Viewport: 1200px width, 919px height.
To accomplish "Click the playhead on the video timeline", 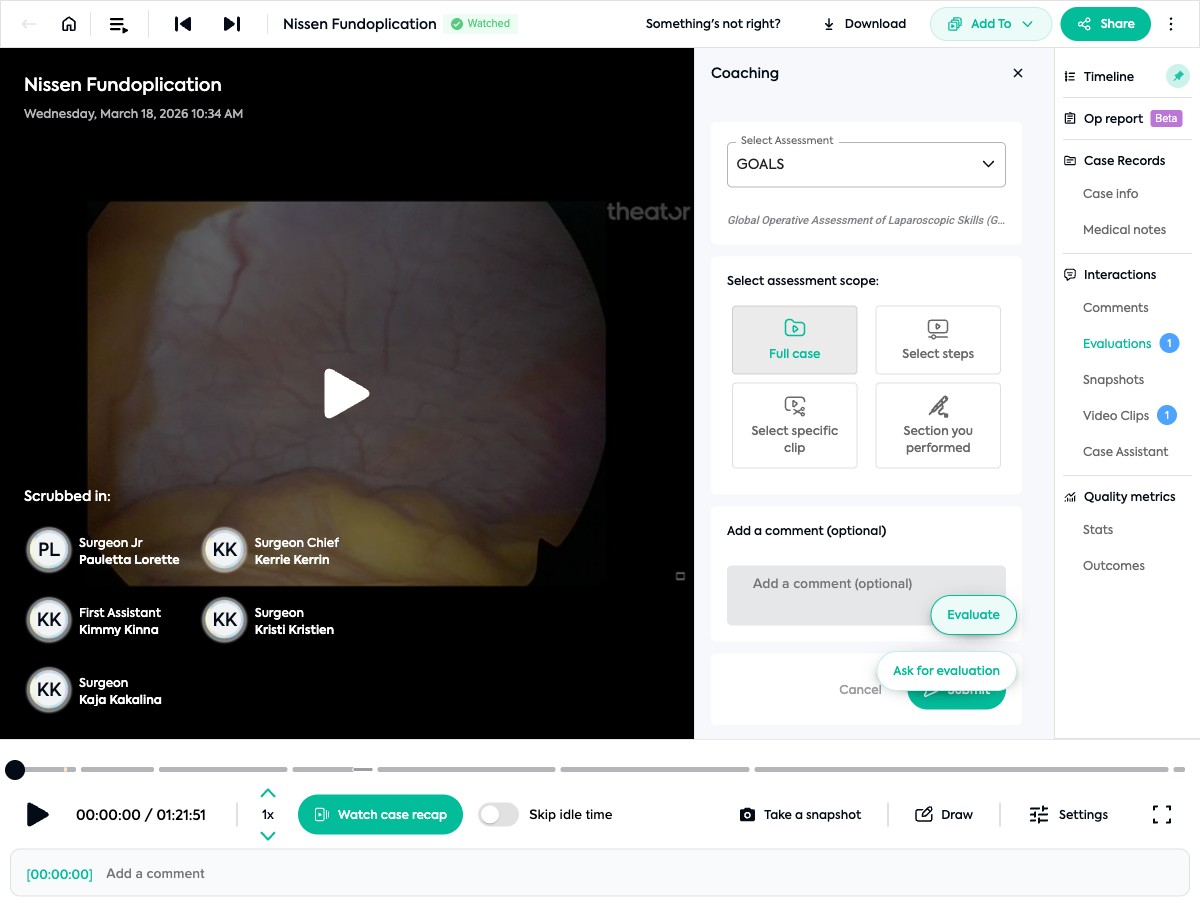I will tap(15, 770).
